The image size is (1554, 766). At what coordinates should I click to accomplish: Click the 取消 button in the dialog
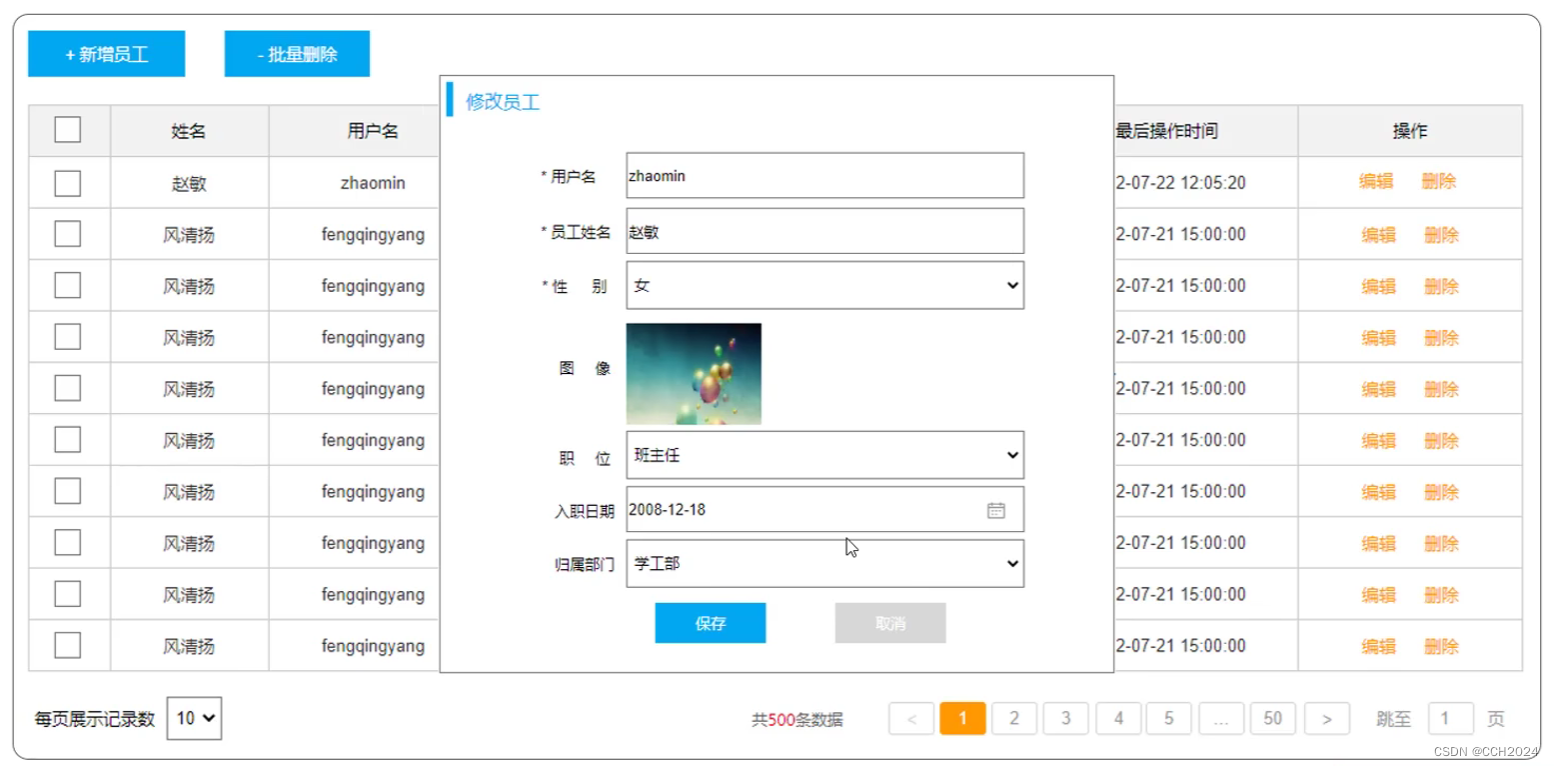coord(889,622)
